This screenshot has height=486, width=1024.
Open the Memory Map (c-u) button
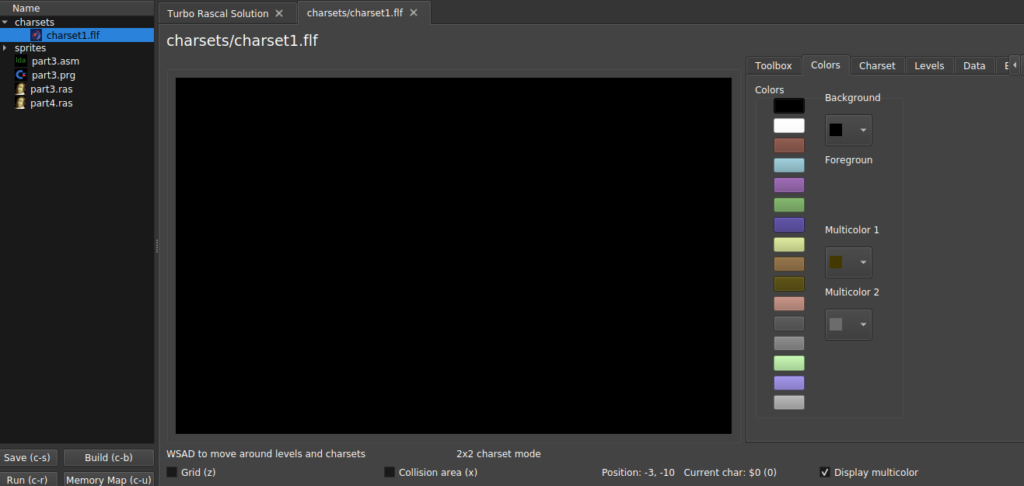[108, 480]
